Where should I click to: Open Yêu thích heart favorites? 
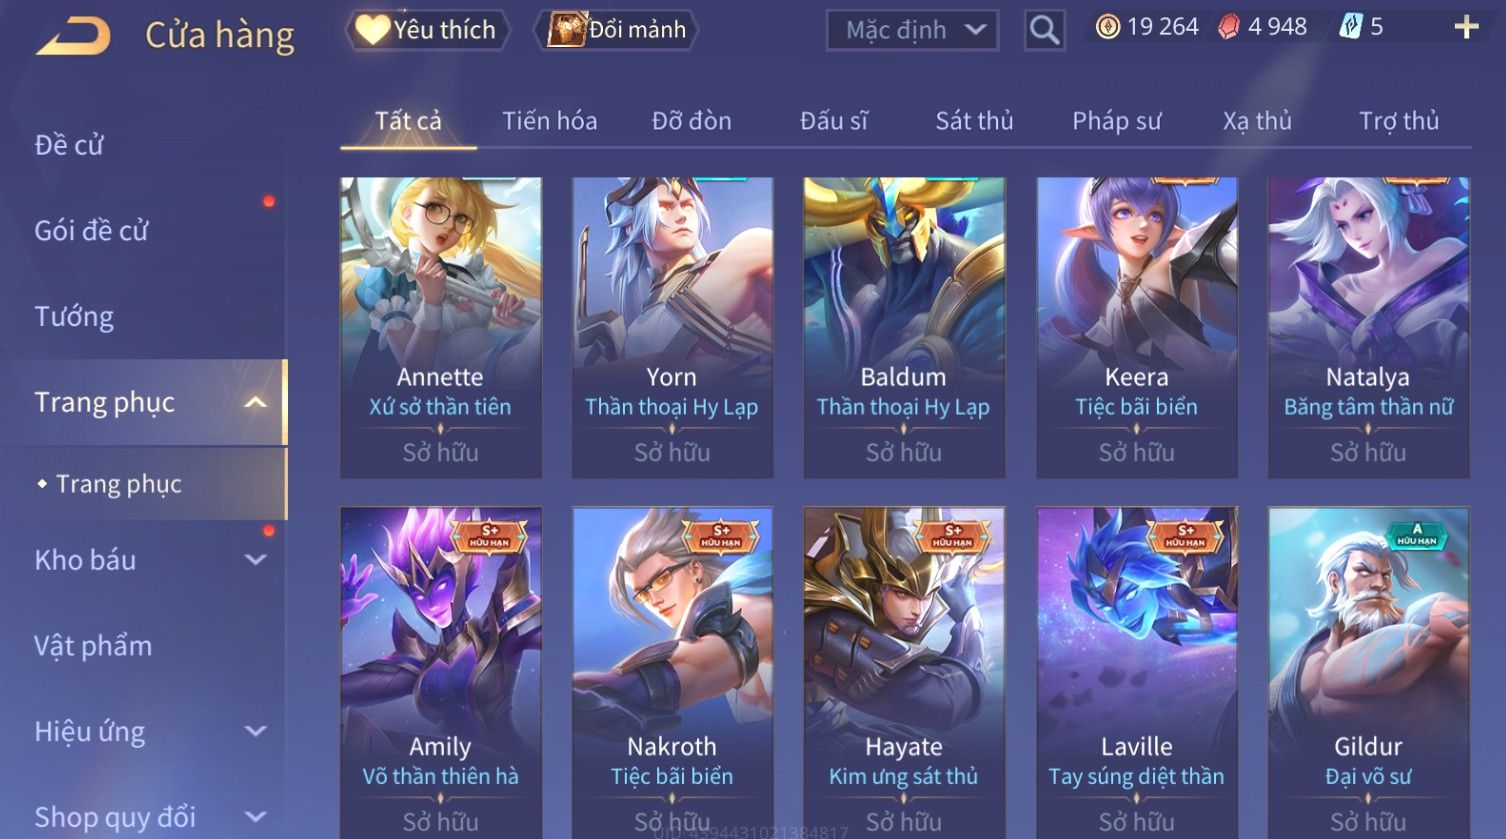tap(427, 30)
